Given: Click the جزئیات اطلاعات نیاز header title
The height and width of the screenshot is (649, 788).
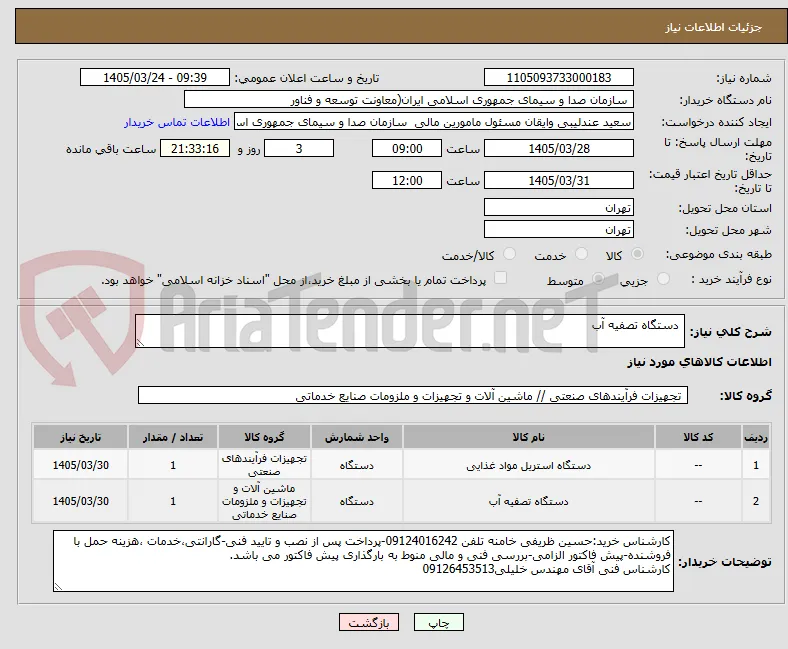Looking at the screenshot, I should 713,27.
